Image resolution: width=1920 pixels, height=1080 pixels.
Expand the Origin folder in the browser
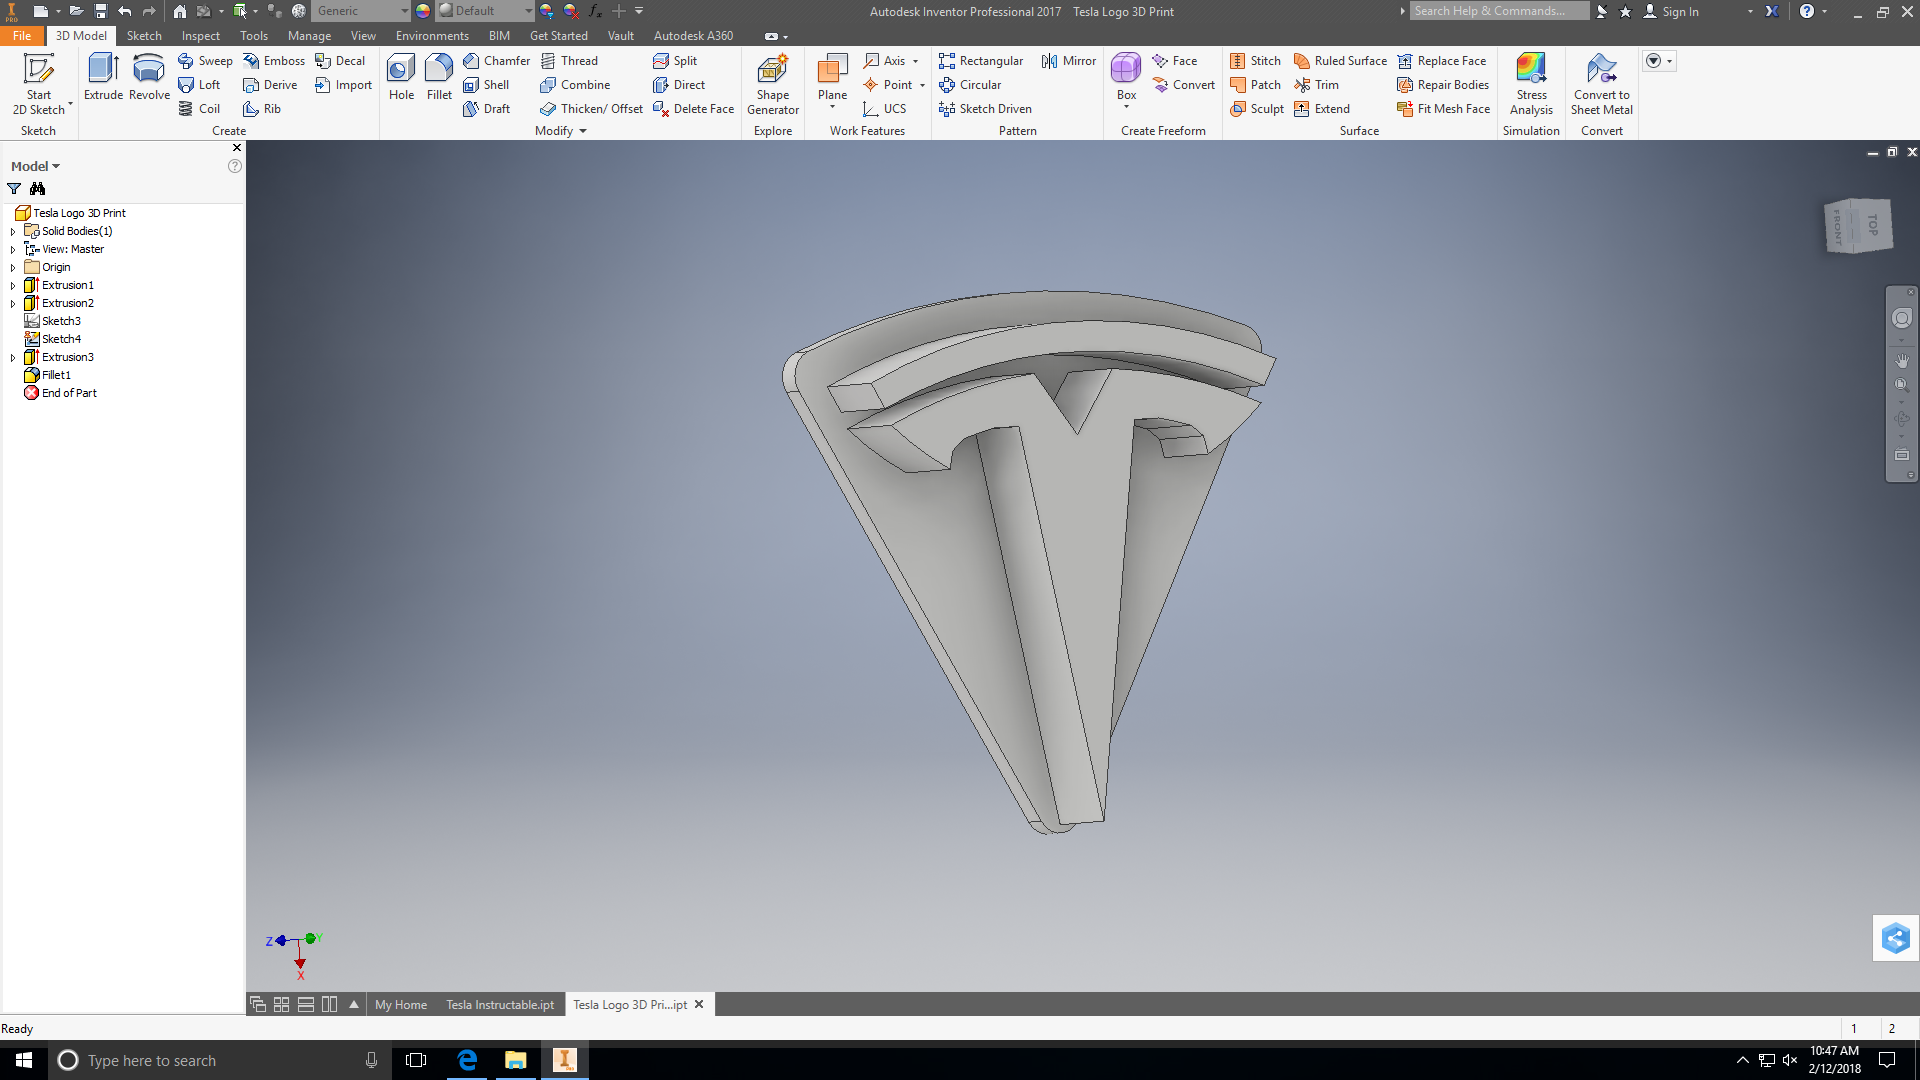13,267
